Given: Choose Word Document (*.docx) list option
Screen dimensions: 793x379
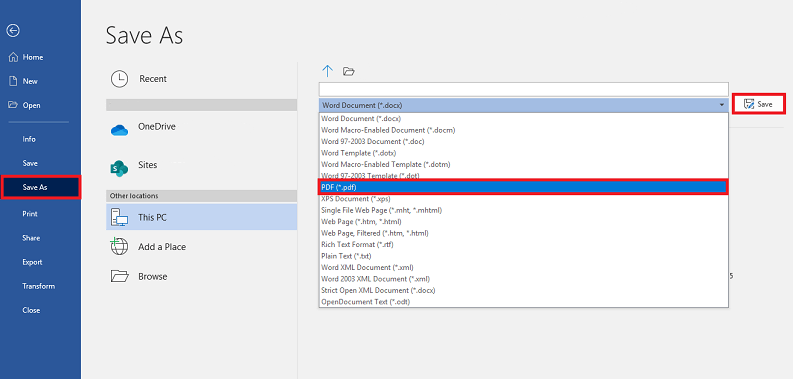Looking at the screenshot, I should coord(523,118).
